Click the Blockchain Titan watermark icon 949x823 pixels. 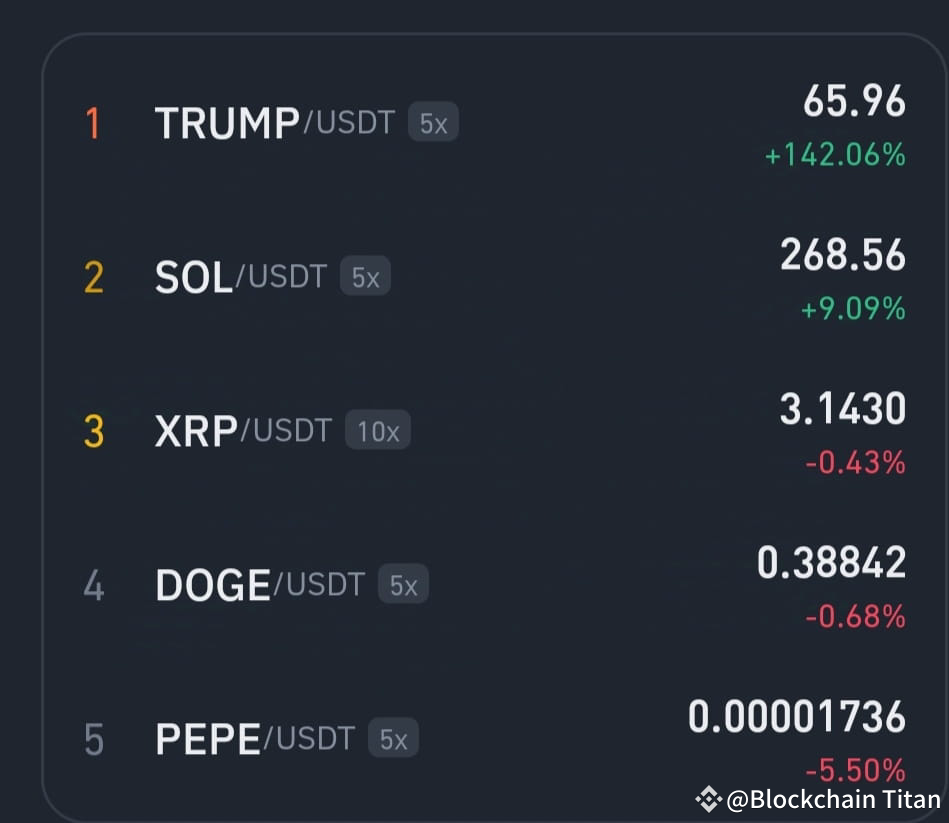711,800
